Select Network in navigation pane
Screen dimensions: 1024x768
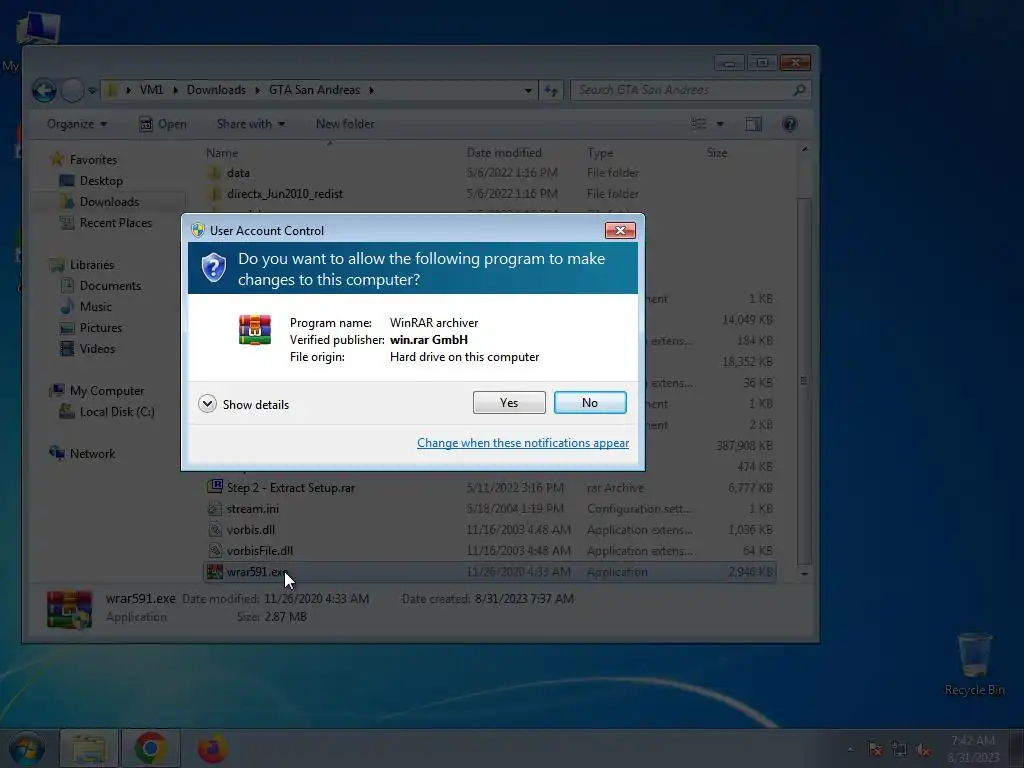92,454
